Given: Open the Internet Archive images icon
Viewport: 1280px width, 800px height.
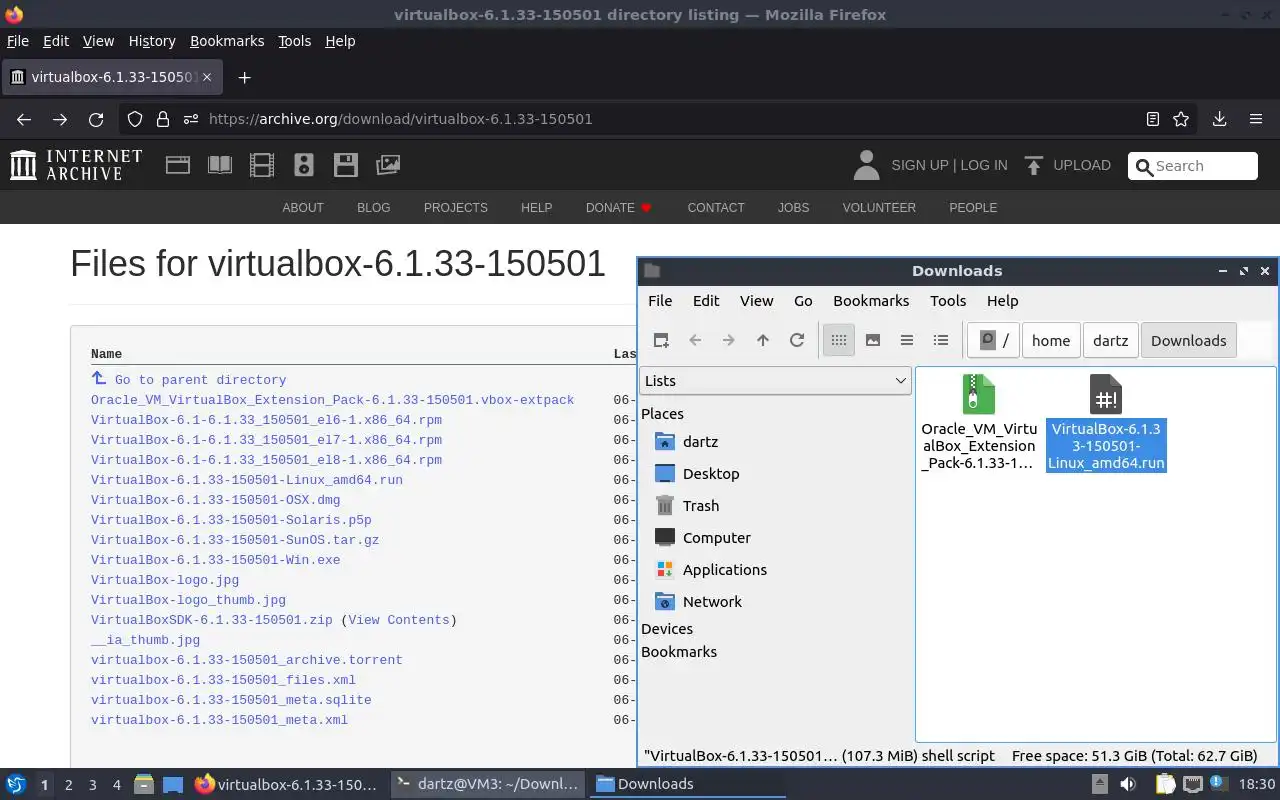Looking at the screenshot, I should pos(388,165).
